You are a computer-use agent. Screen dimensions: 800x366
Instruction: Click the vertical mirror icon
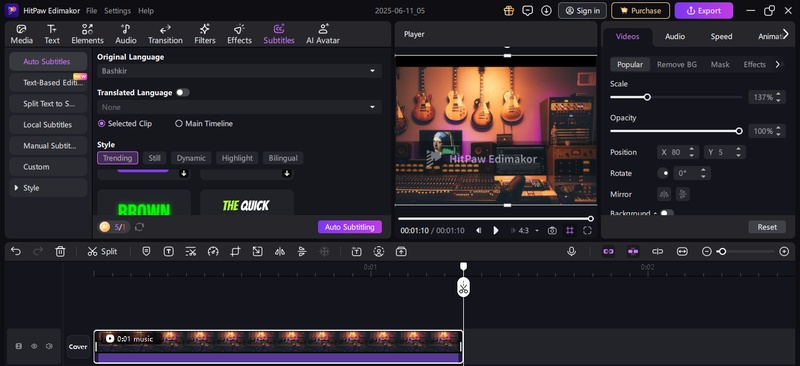point(682,194)
